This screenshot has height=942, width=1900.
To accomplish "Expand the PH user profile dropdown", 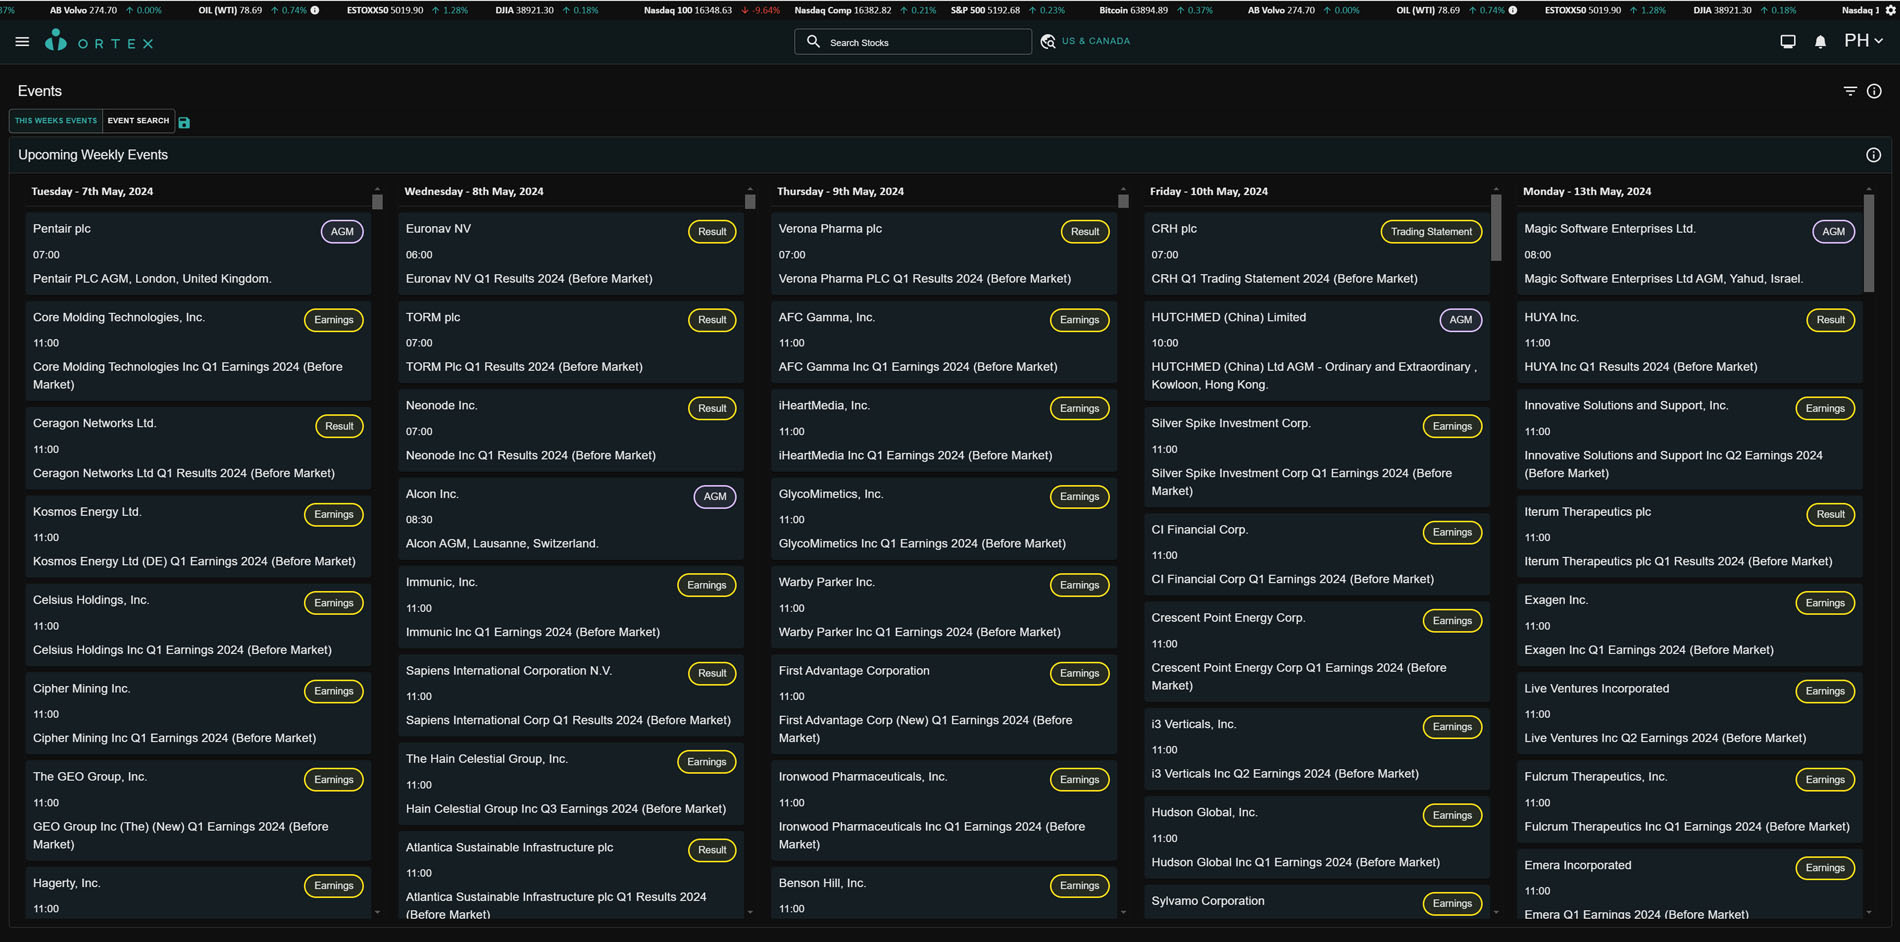I will pos(1863,41).
